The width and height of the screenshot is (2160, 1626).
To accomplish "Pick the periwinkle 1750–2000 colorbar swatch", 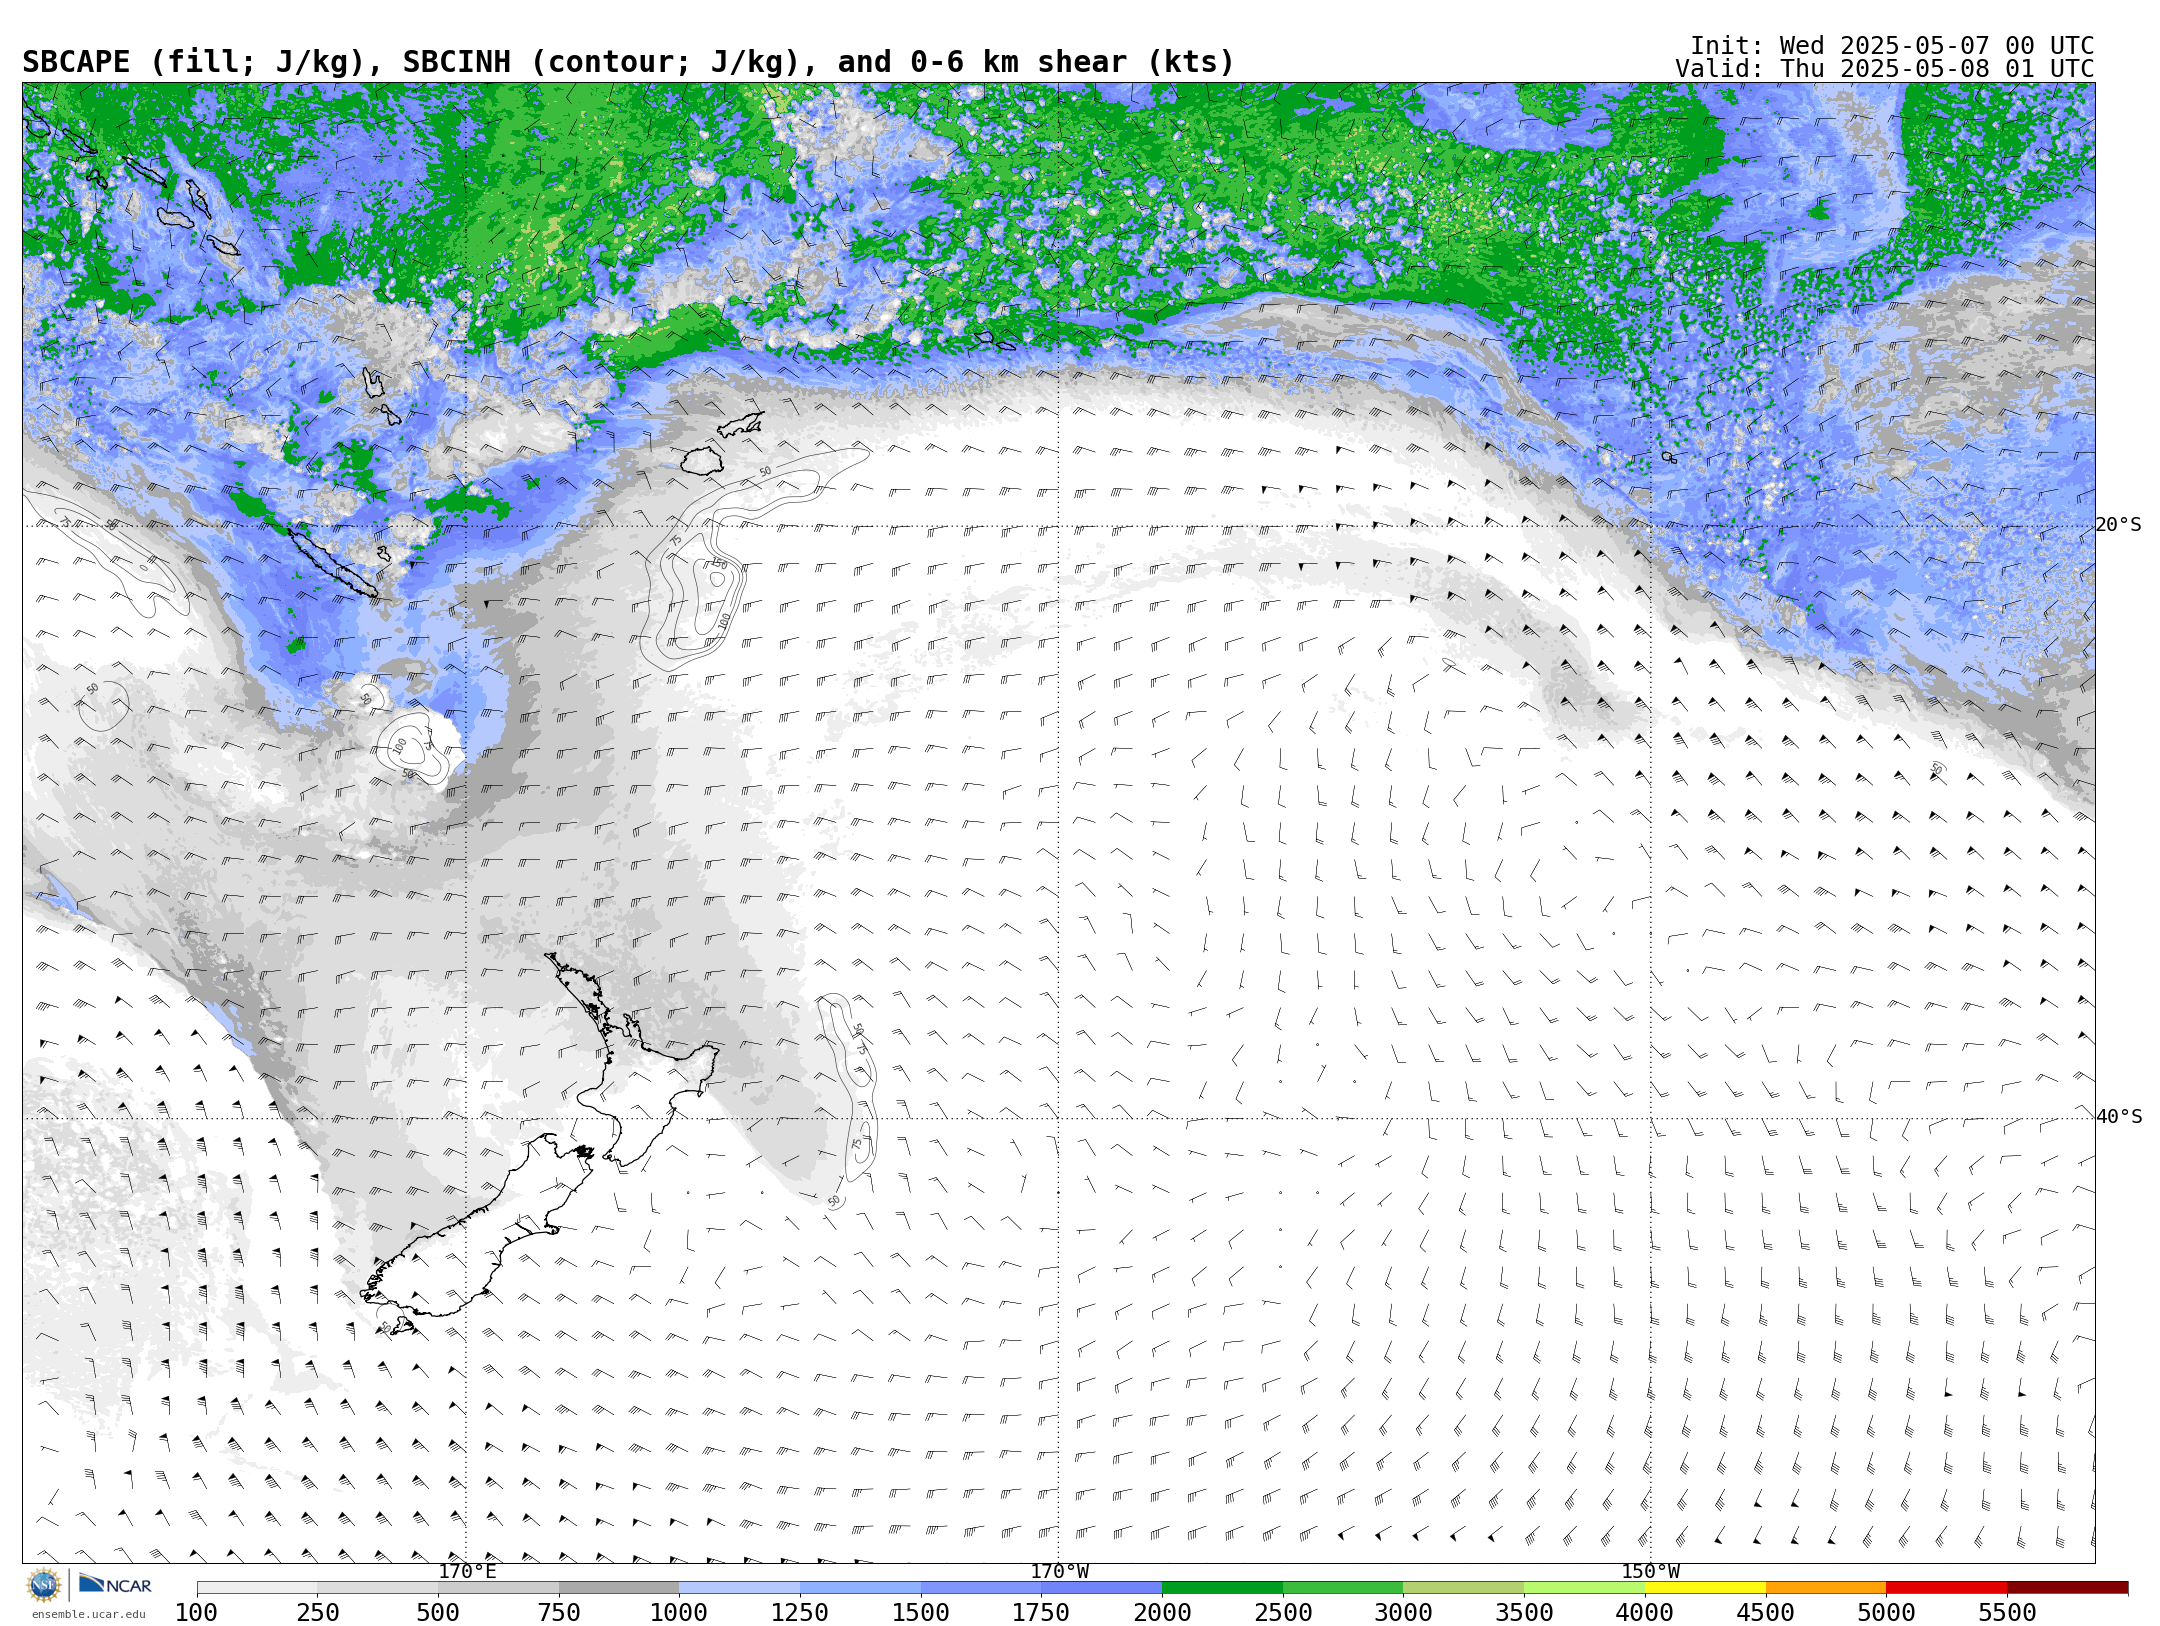I will 1101,1588.
